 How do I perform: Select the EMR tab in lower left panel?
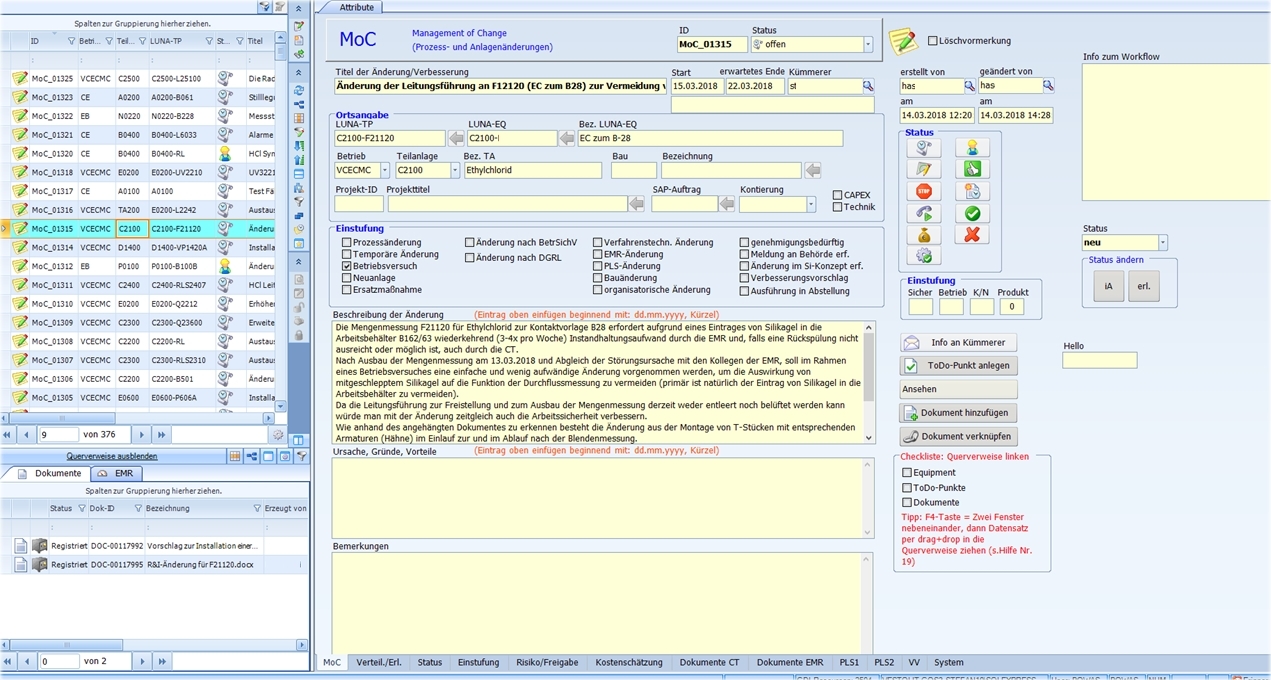click(x=116, y=473)
